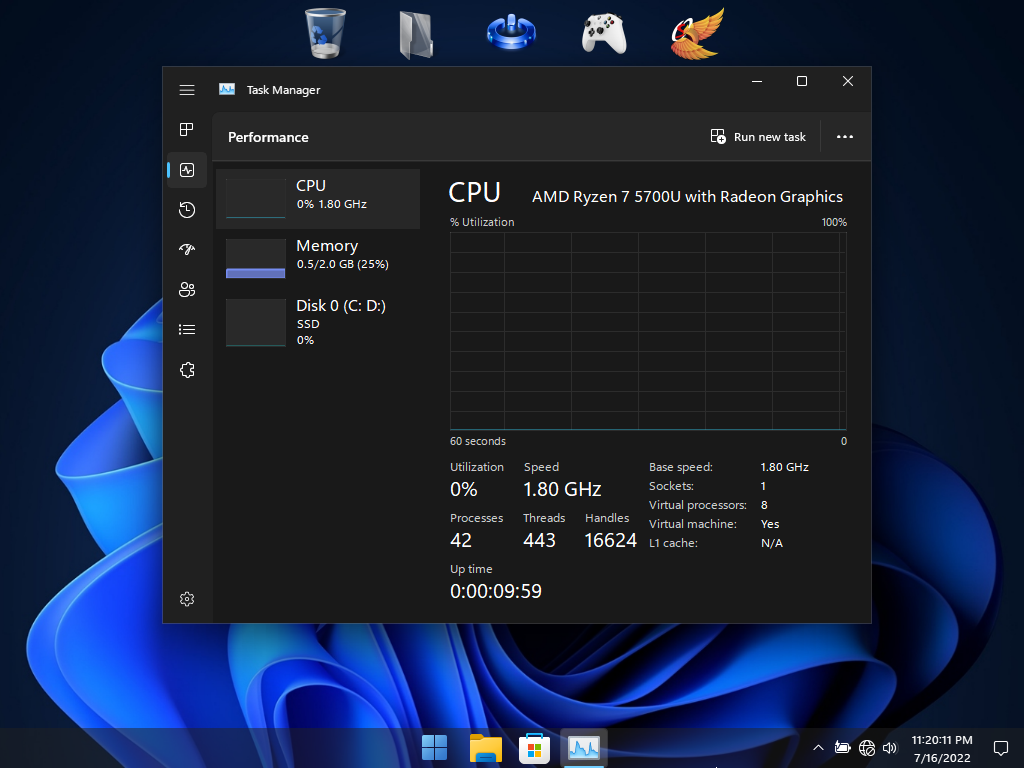Open the blue joystick desktop icon
The height and width of the screenshot is (768, 1024).
[x=511, y=33]
